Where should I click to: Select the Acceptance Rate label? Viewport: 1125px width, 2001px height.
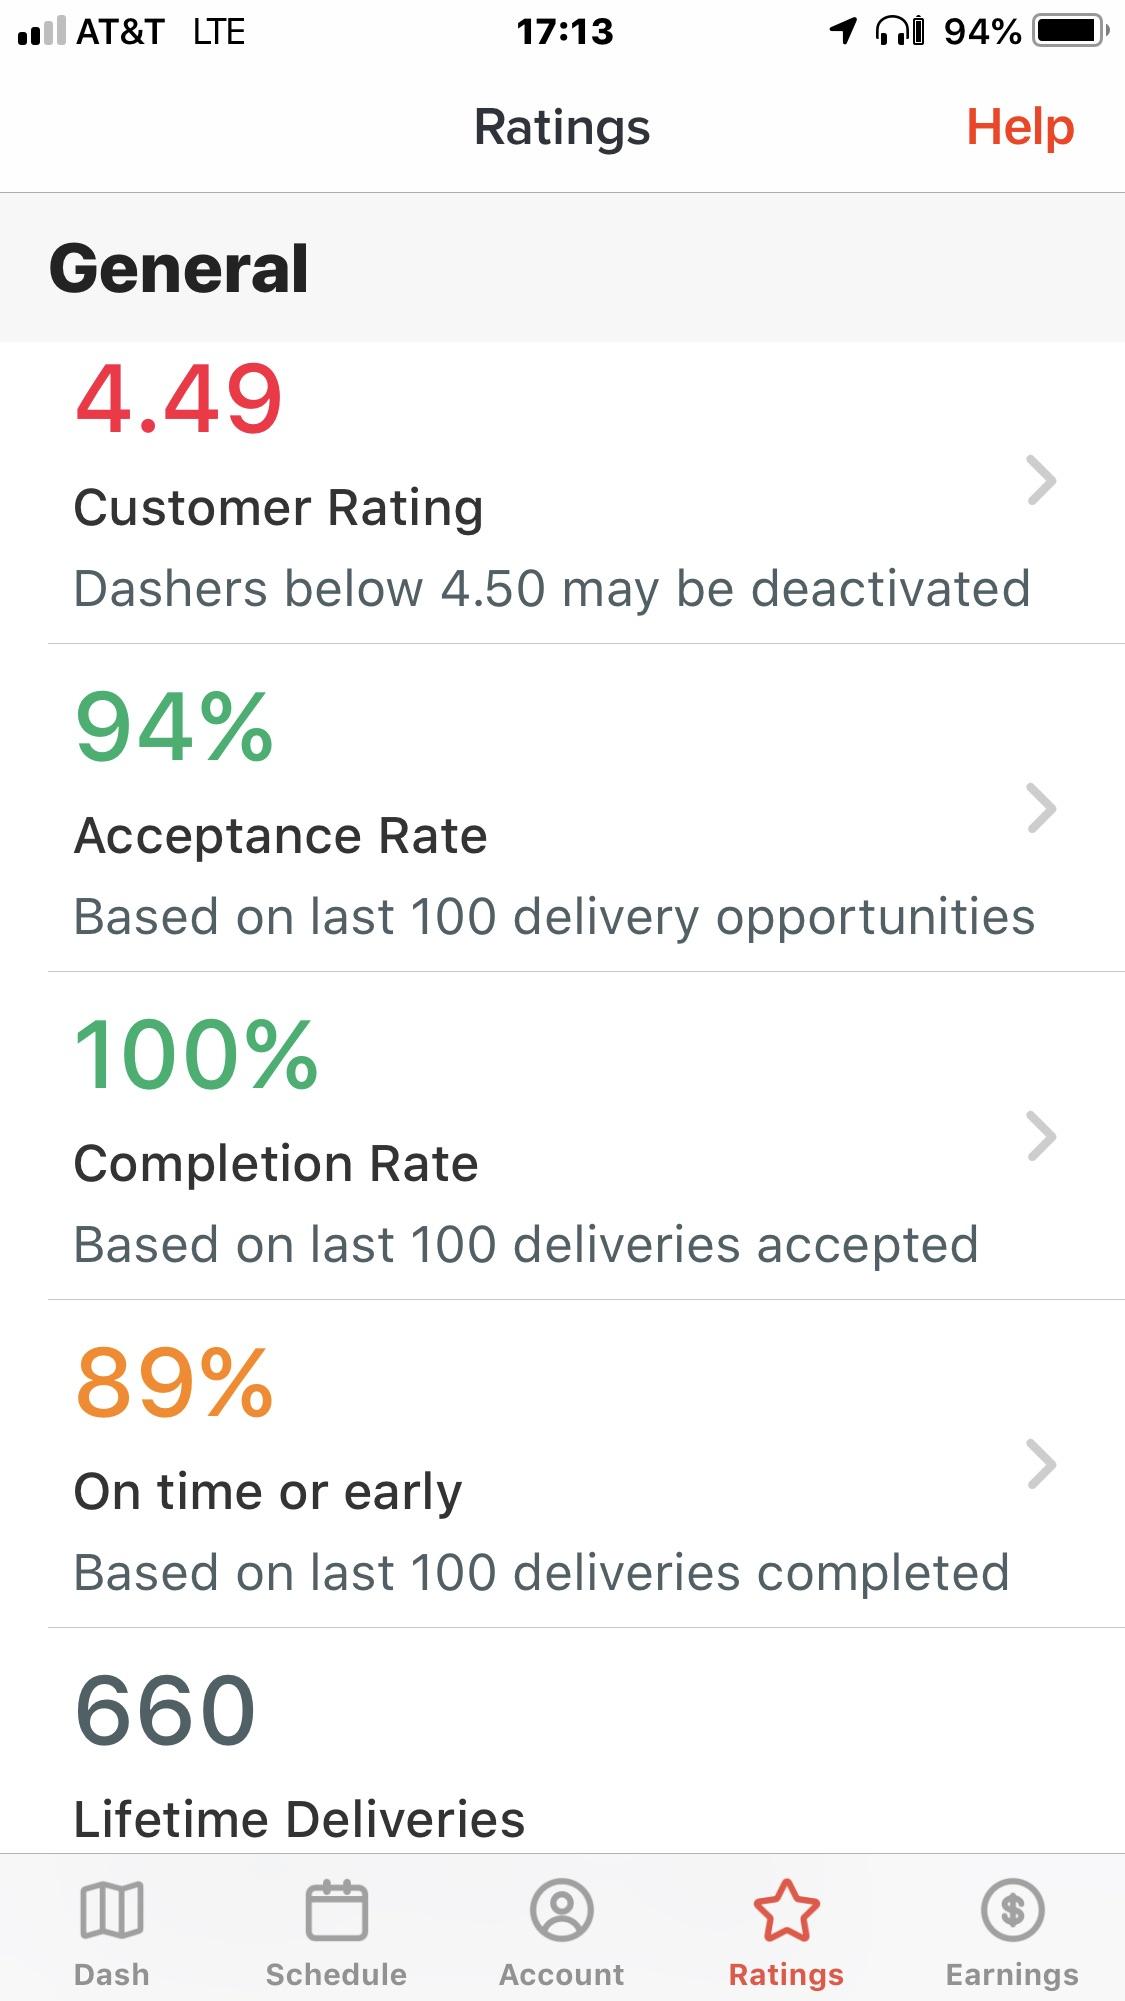pos(281,835)
